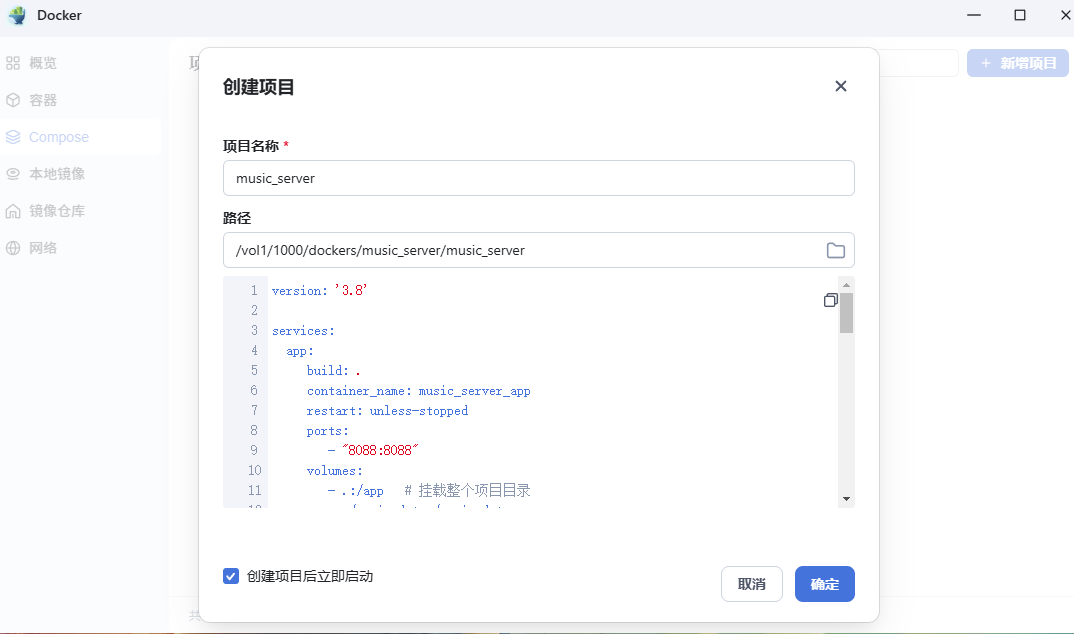Click the 项目名称 field containing music_server

click(538, 178)
